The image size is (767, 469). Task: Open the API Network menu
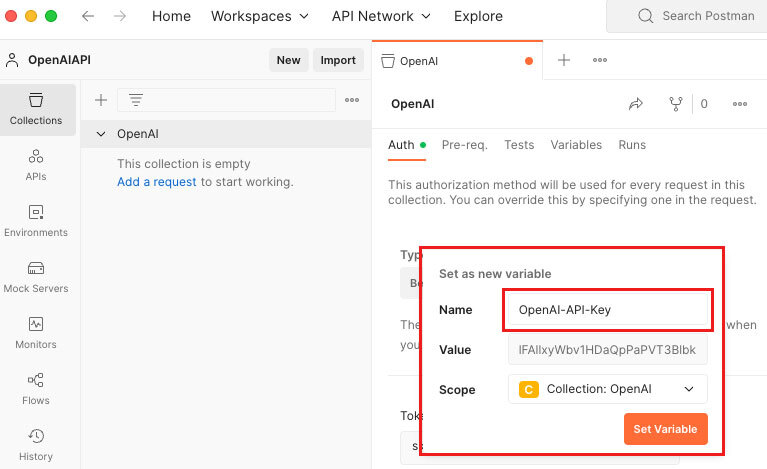click(381, 16)
